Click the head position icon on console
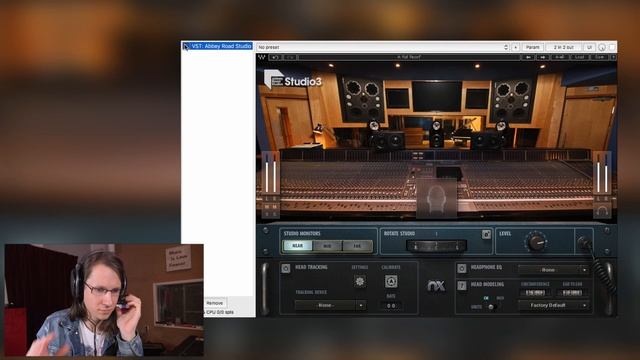 tap(436, 199)
